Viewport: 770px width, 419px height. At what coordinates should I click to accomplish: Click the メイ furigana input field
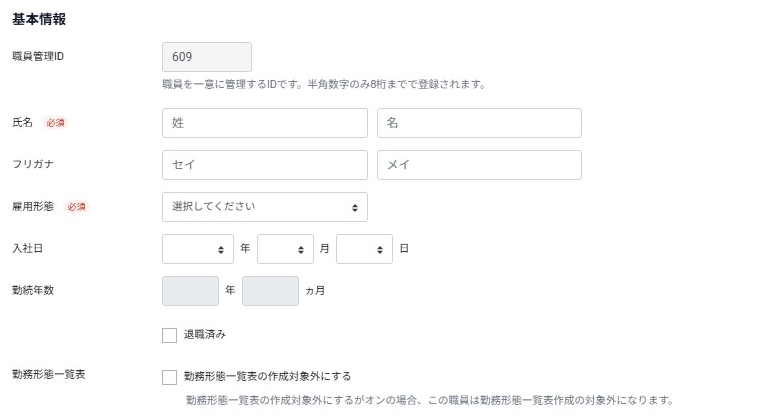(479, 165)
